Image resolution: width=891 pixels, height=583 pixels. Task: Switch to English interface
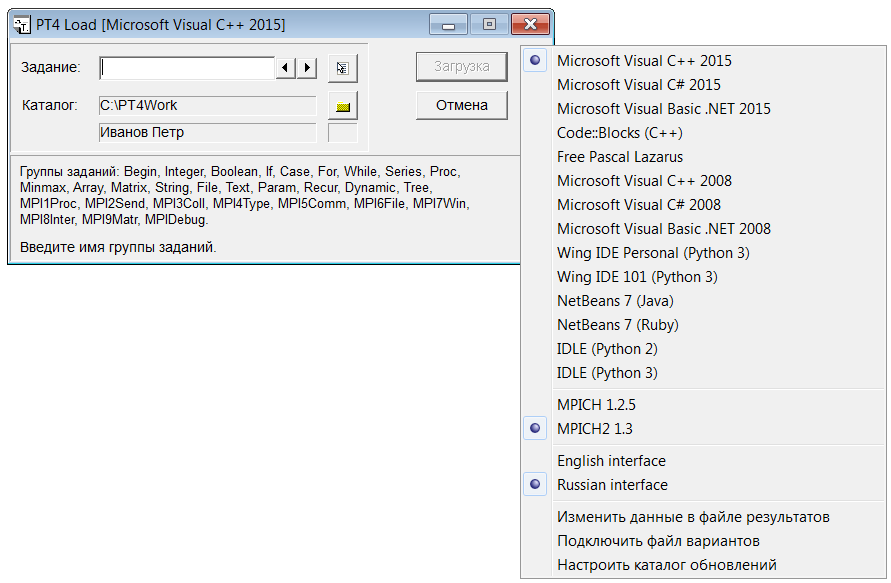pos(703,461)
